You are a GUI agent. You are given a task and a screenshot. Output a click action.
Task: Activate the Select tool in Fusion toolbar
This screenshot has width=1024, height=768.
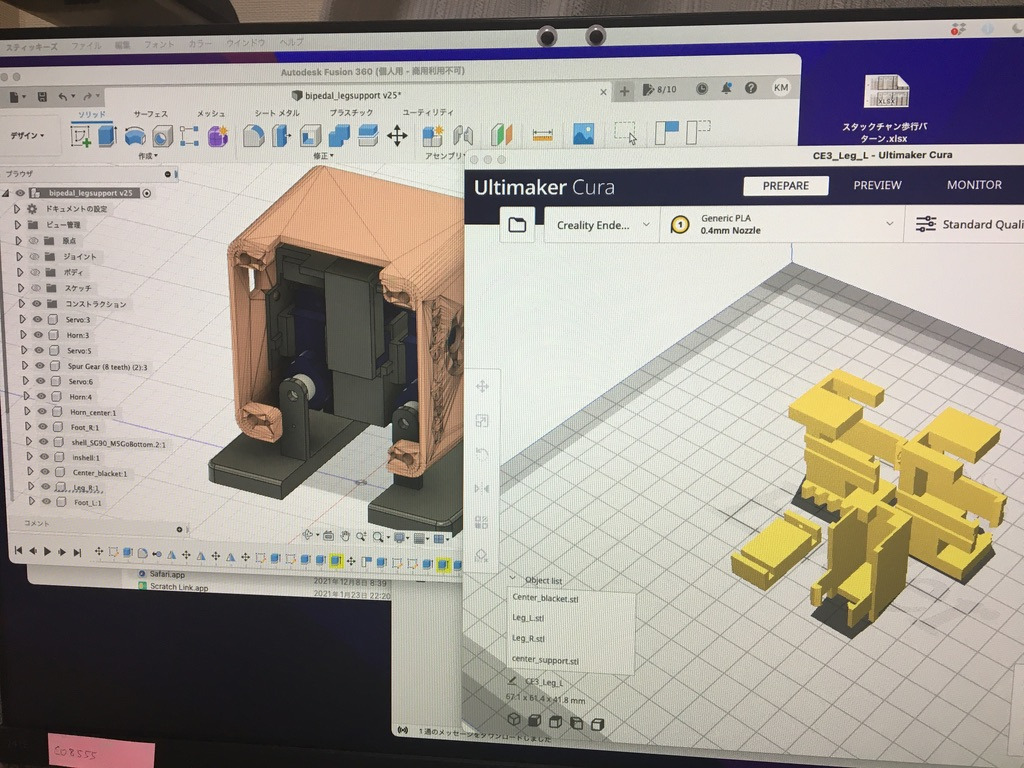tap(626, 133)
